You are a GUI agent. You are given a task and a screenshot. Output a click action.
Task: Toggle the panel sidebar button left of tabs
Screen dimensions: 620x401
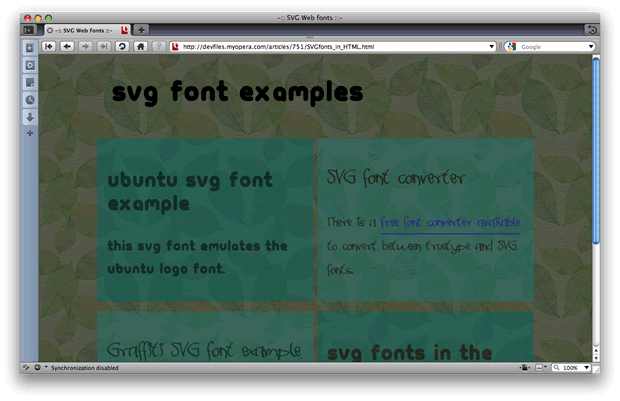29,30
